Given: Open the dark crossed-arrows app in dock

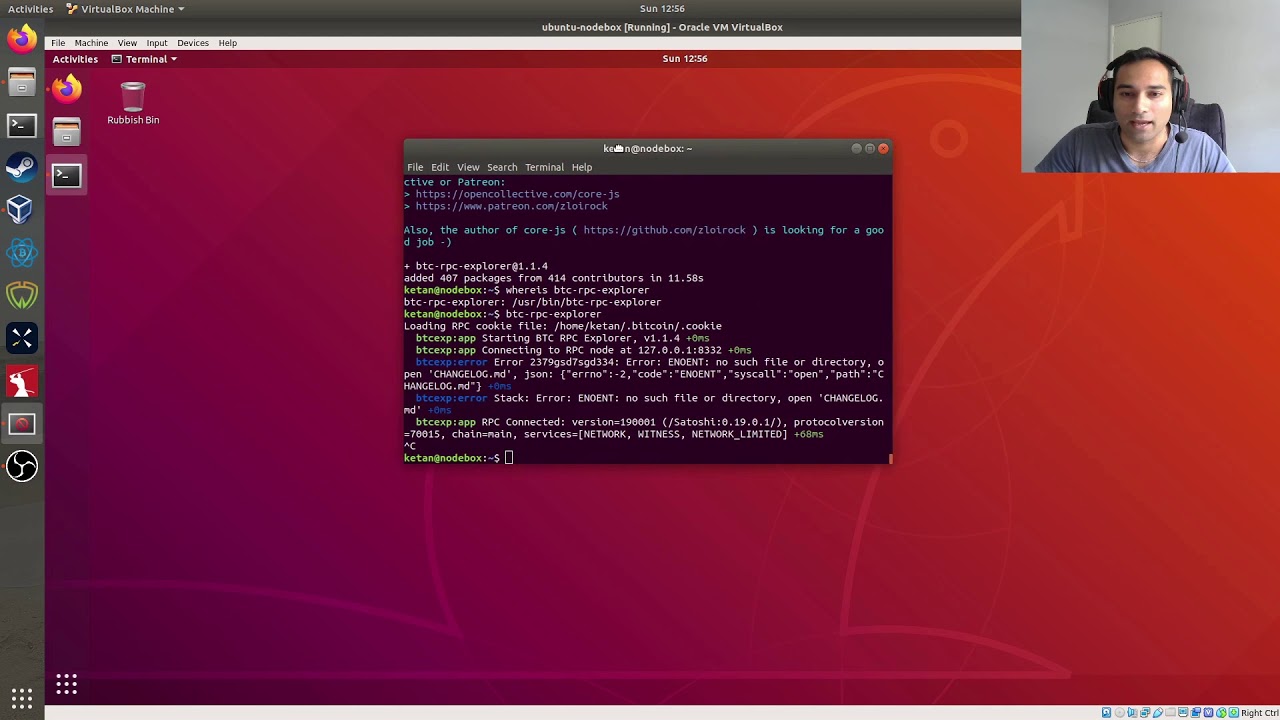Looking at the screenshot, I should (22, 338).
